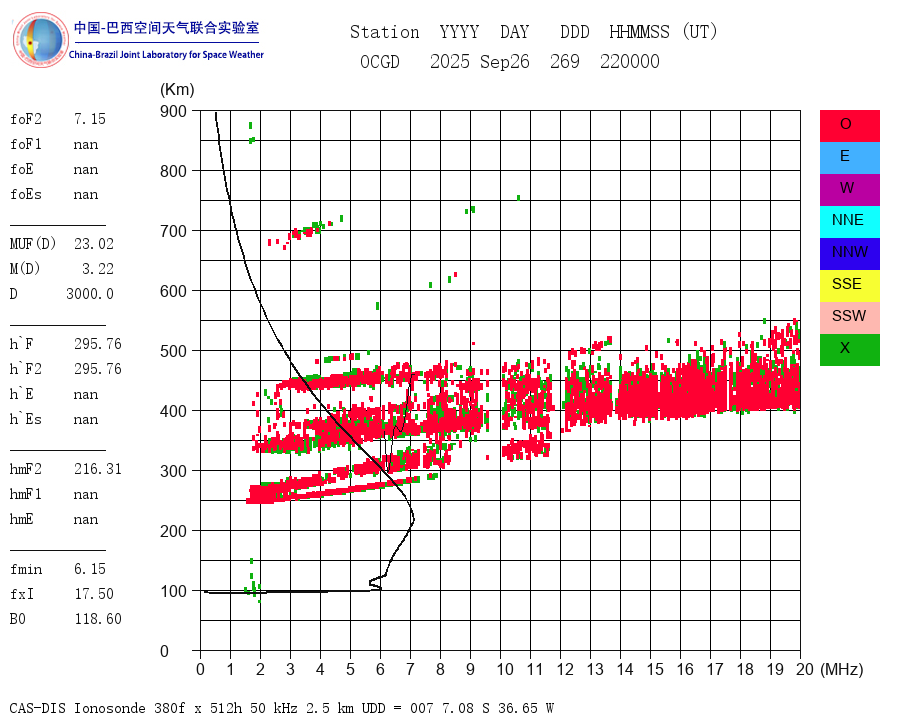
Task: Click the 10 frequency axis tick label
Action: [505, 669]
